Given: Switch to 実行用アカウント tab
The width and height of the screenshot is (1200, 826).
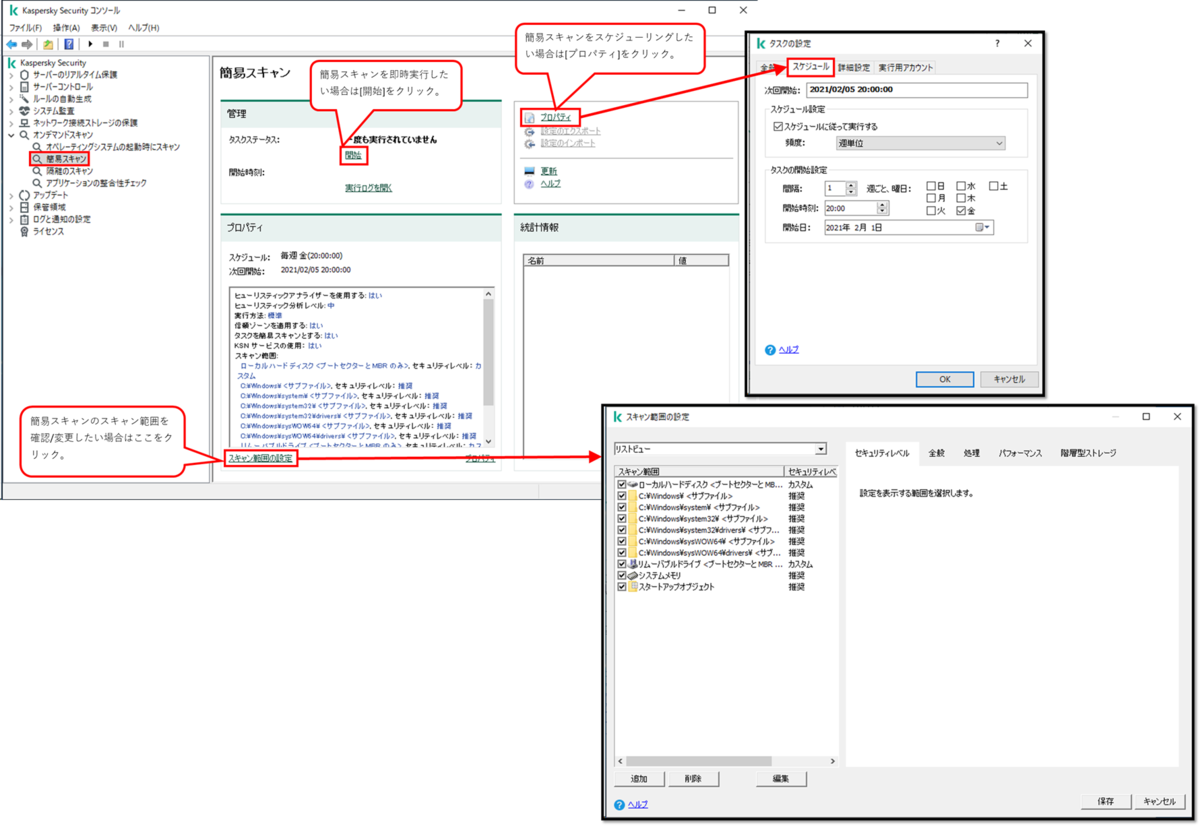Looking at the screenshot, I should (906, 68).
